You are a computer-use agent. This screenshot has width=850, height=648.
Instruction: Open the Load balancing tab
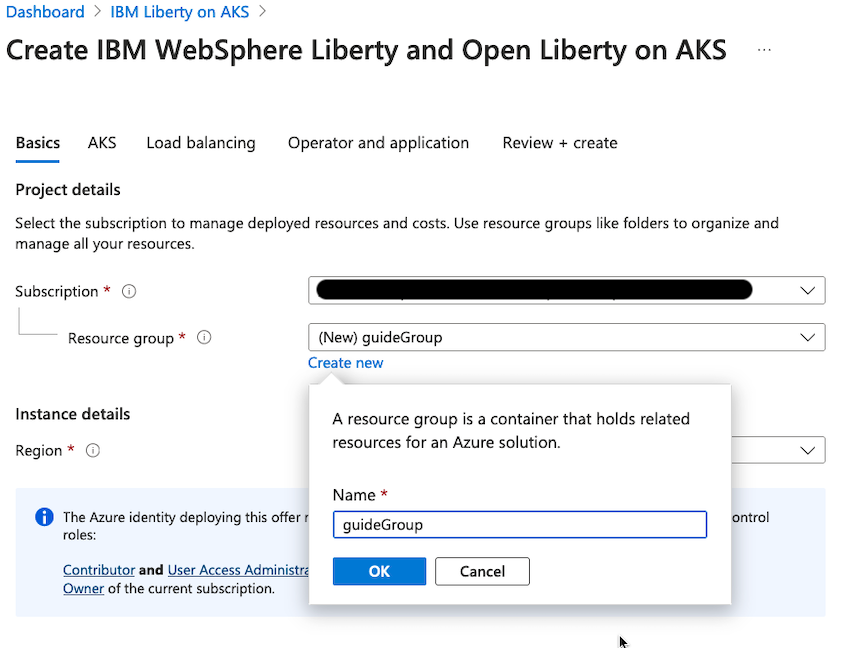(x=201, y=143)
